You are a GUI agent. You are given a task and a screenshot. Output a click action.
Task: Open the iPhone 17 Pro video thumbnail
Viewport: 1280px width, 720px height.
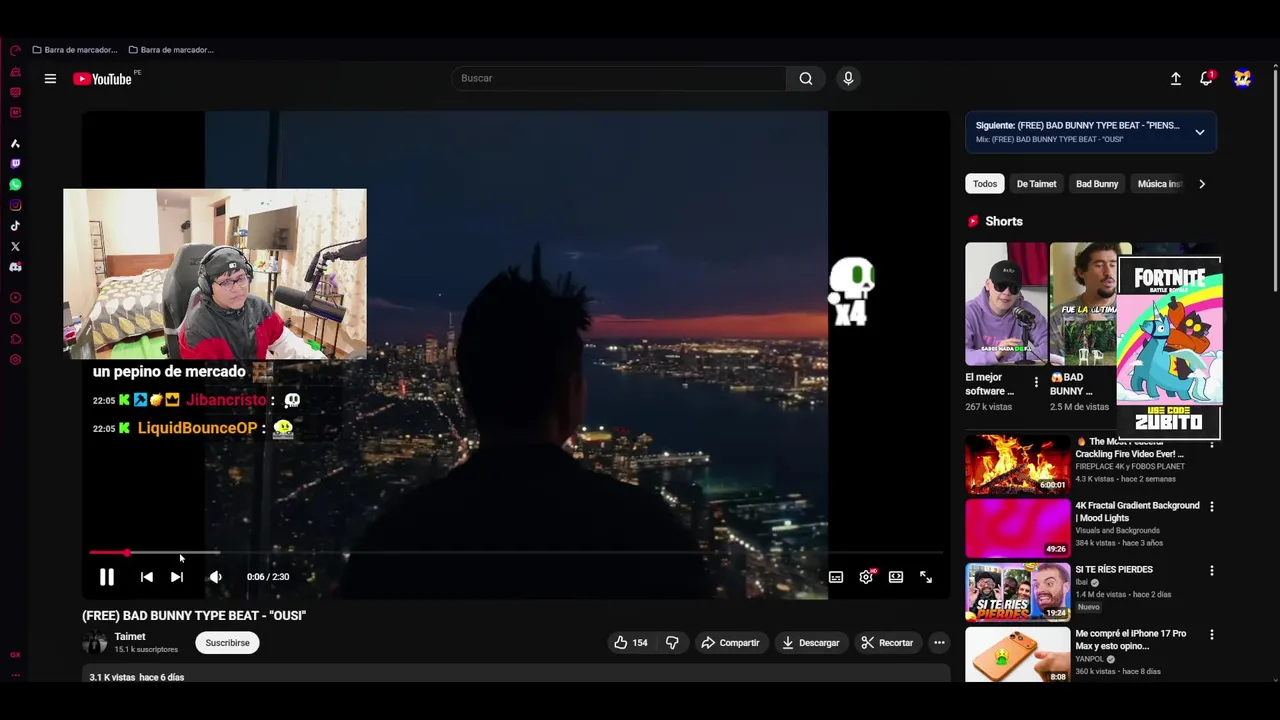click(1018, 654)
